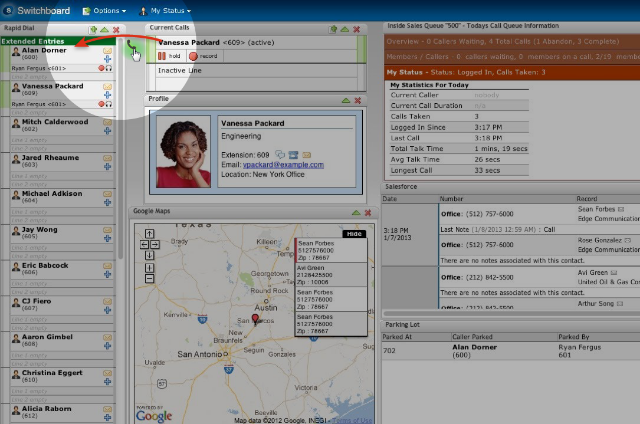Record the active Vanessa Packard call
640x424 pixels.
204,56
